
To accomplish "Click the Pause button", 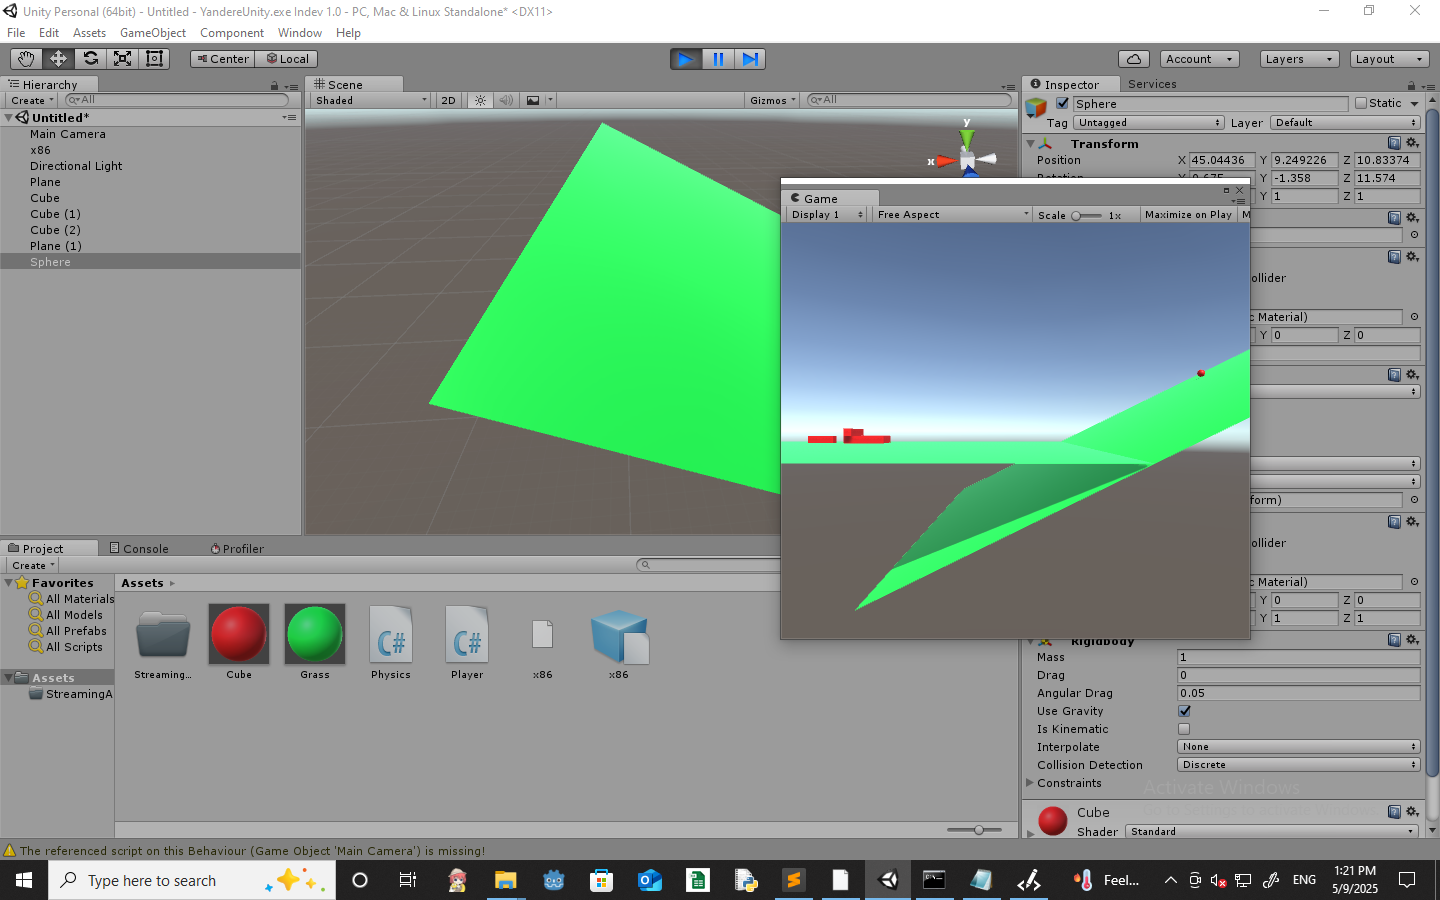I will tap(718, 59).
